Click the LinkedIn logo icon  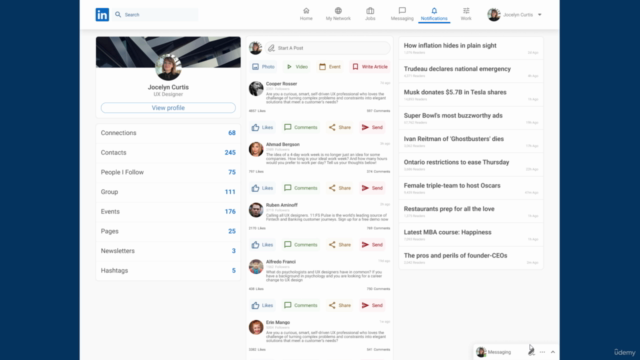(x=102, y=15)
